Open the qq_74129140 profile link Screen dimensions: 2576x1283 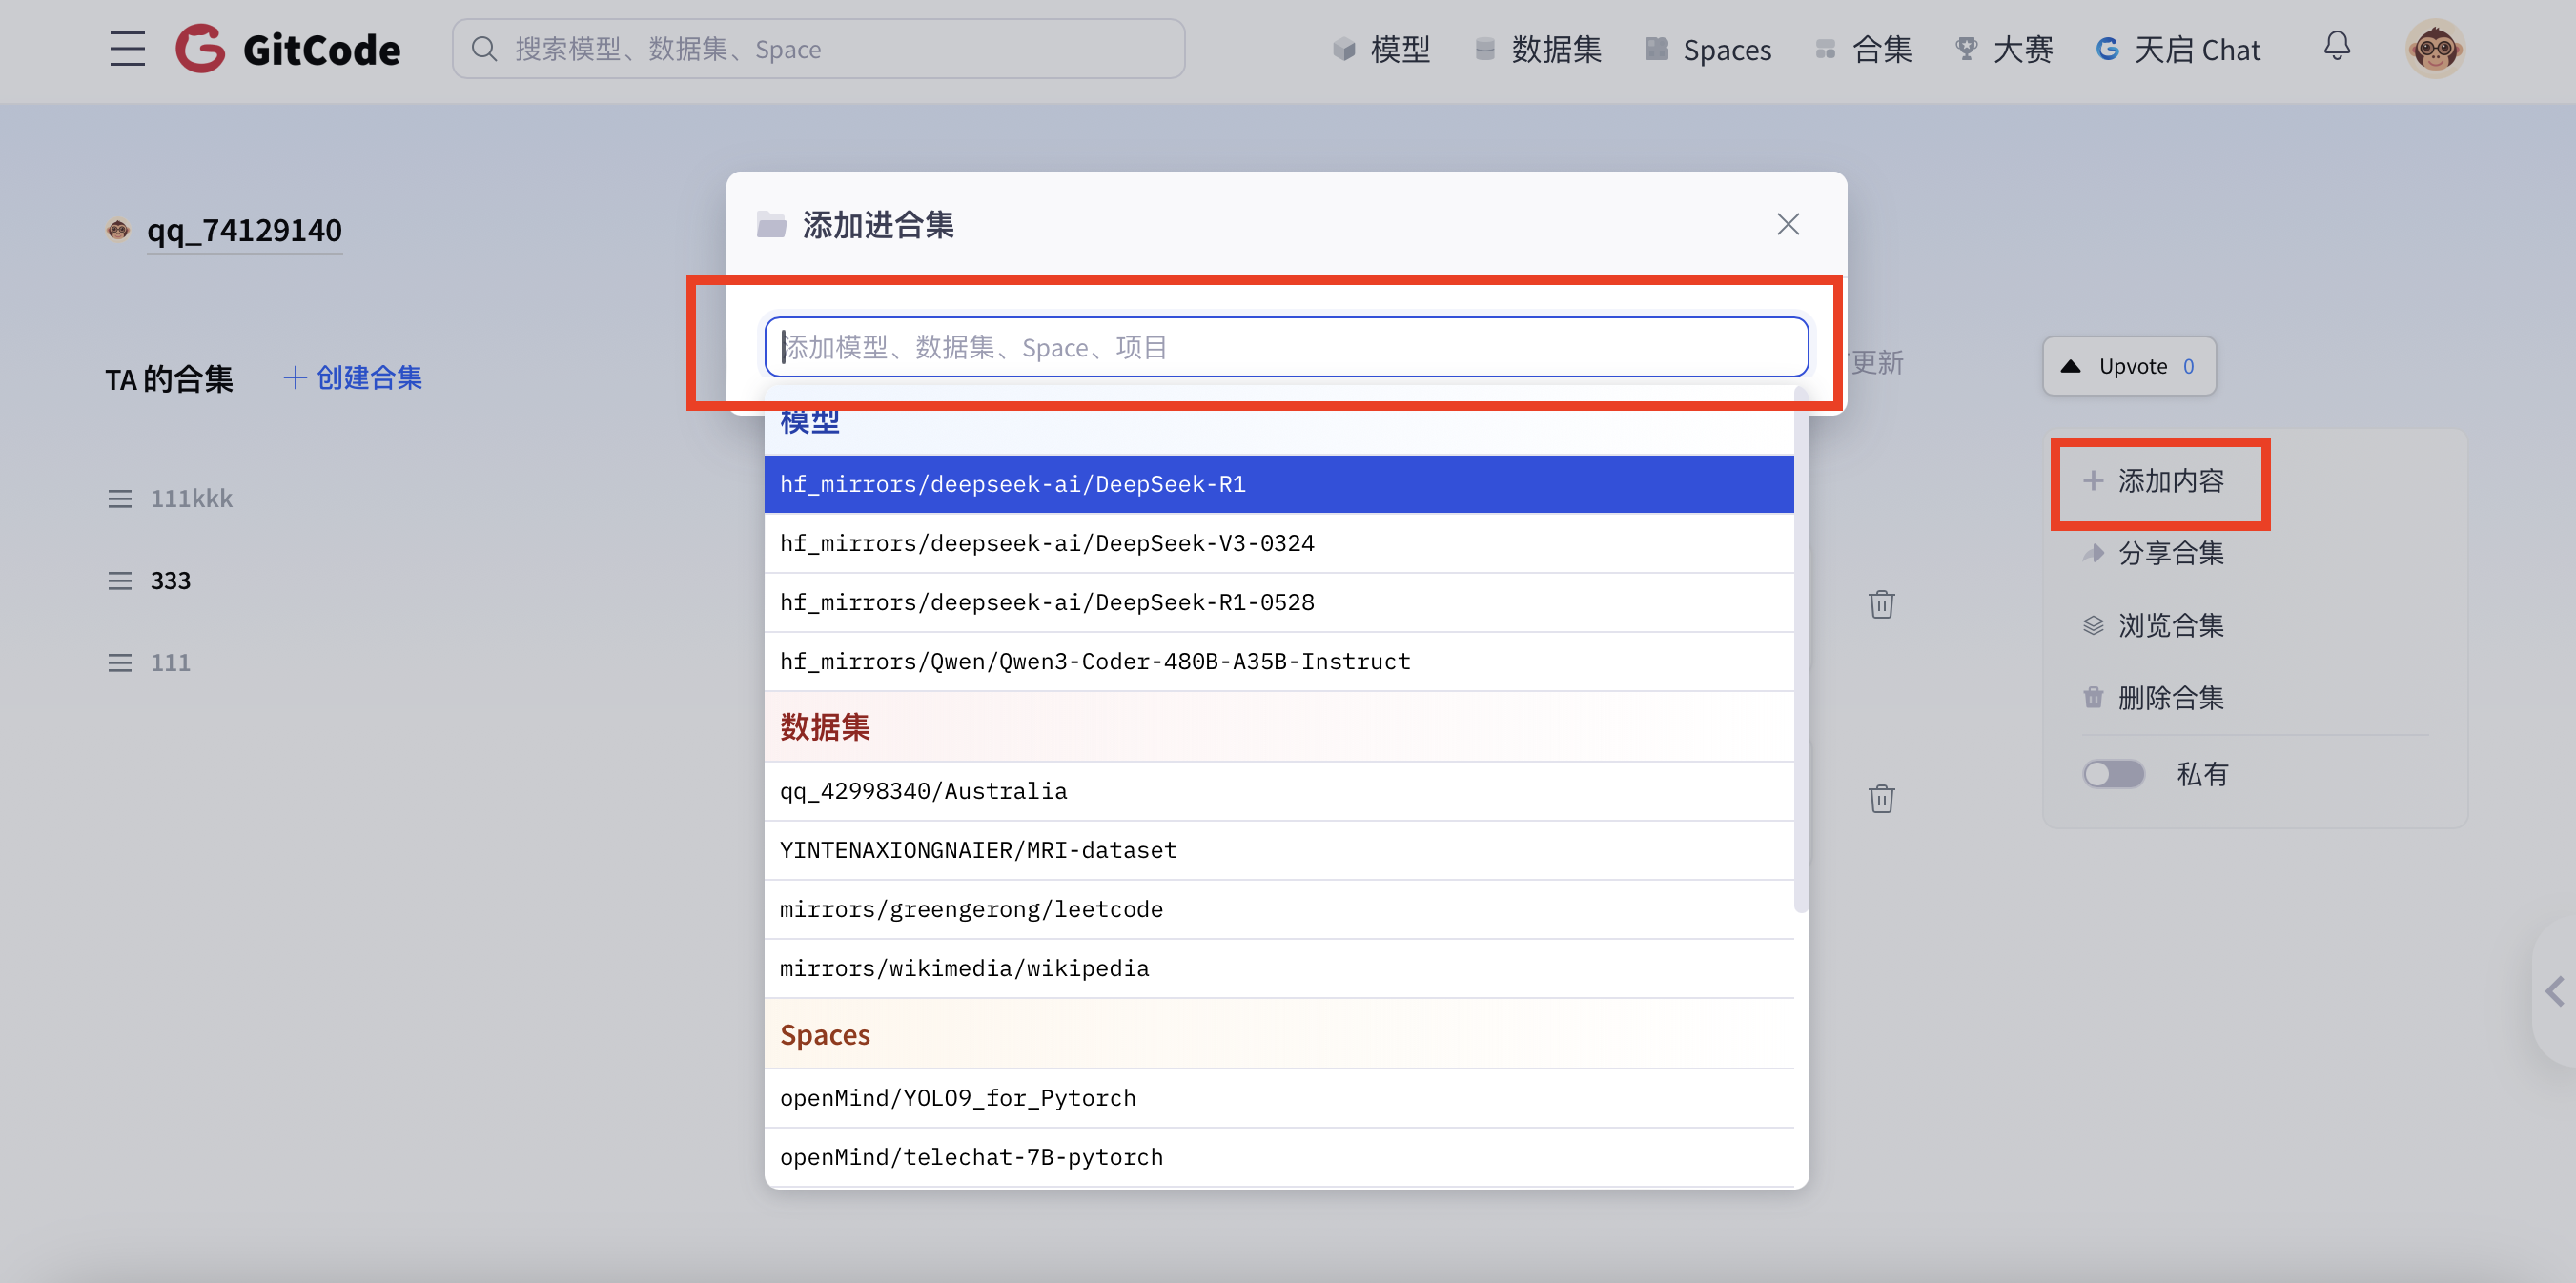tap(244, 231)
